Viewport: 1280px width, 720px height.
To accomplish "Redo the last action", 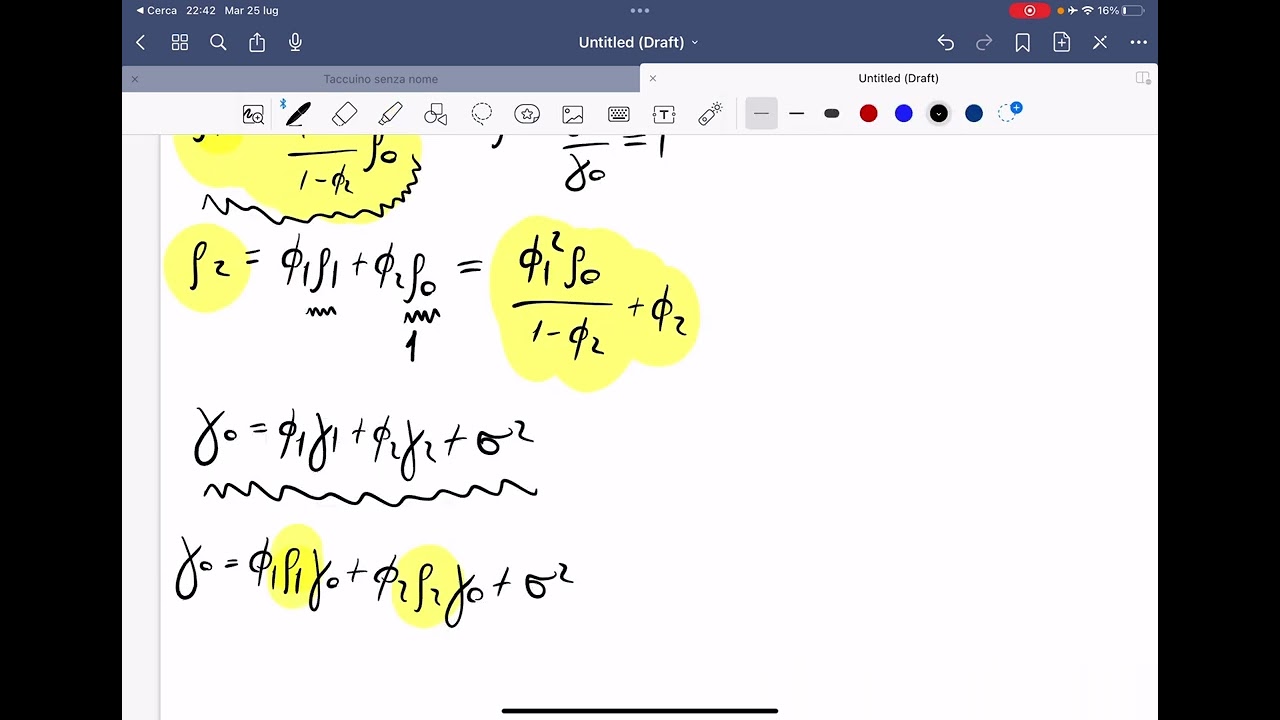I will pos(984,42).
